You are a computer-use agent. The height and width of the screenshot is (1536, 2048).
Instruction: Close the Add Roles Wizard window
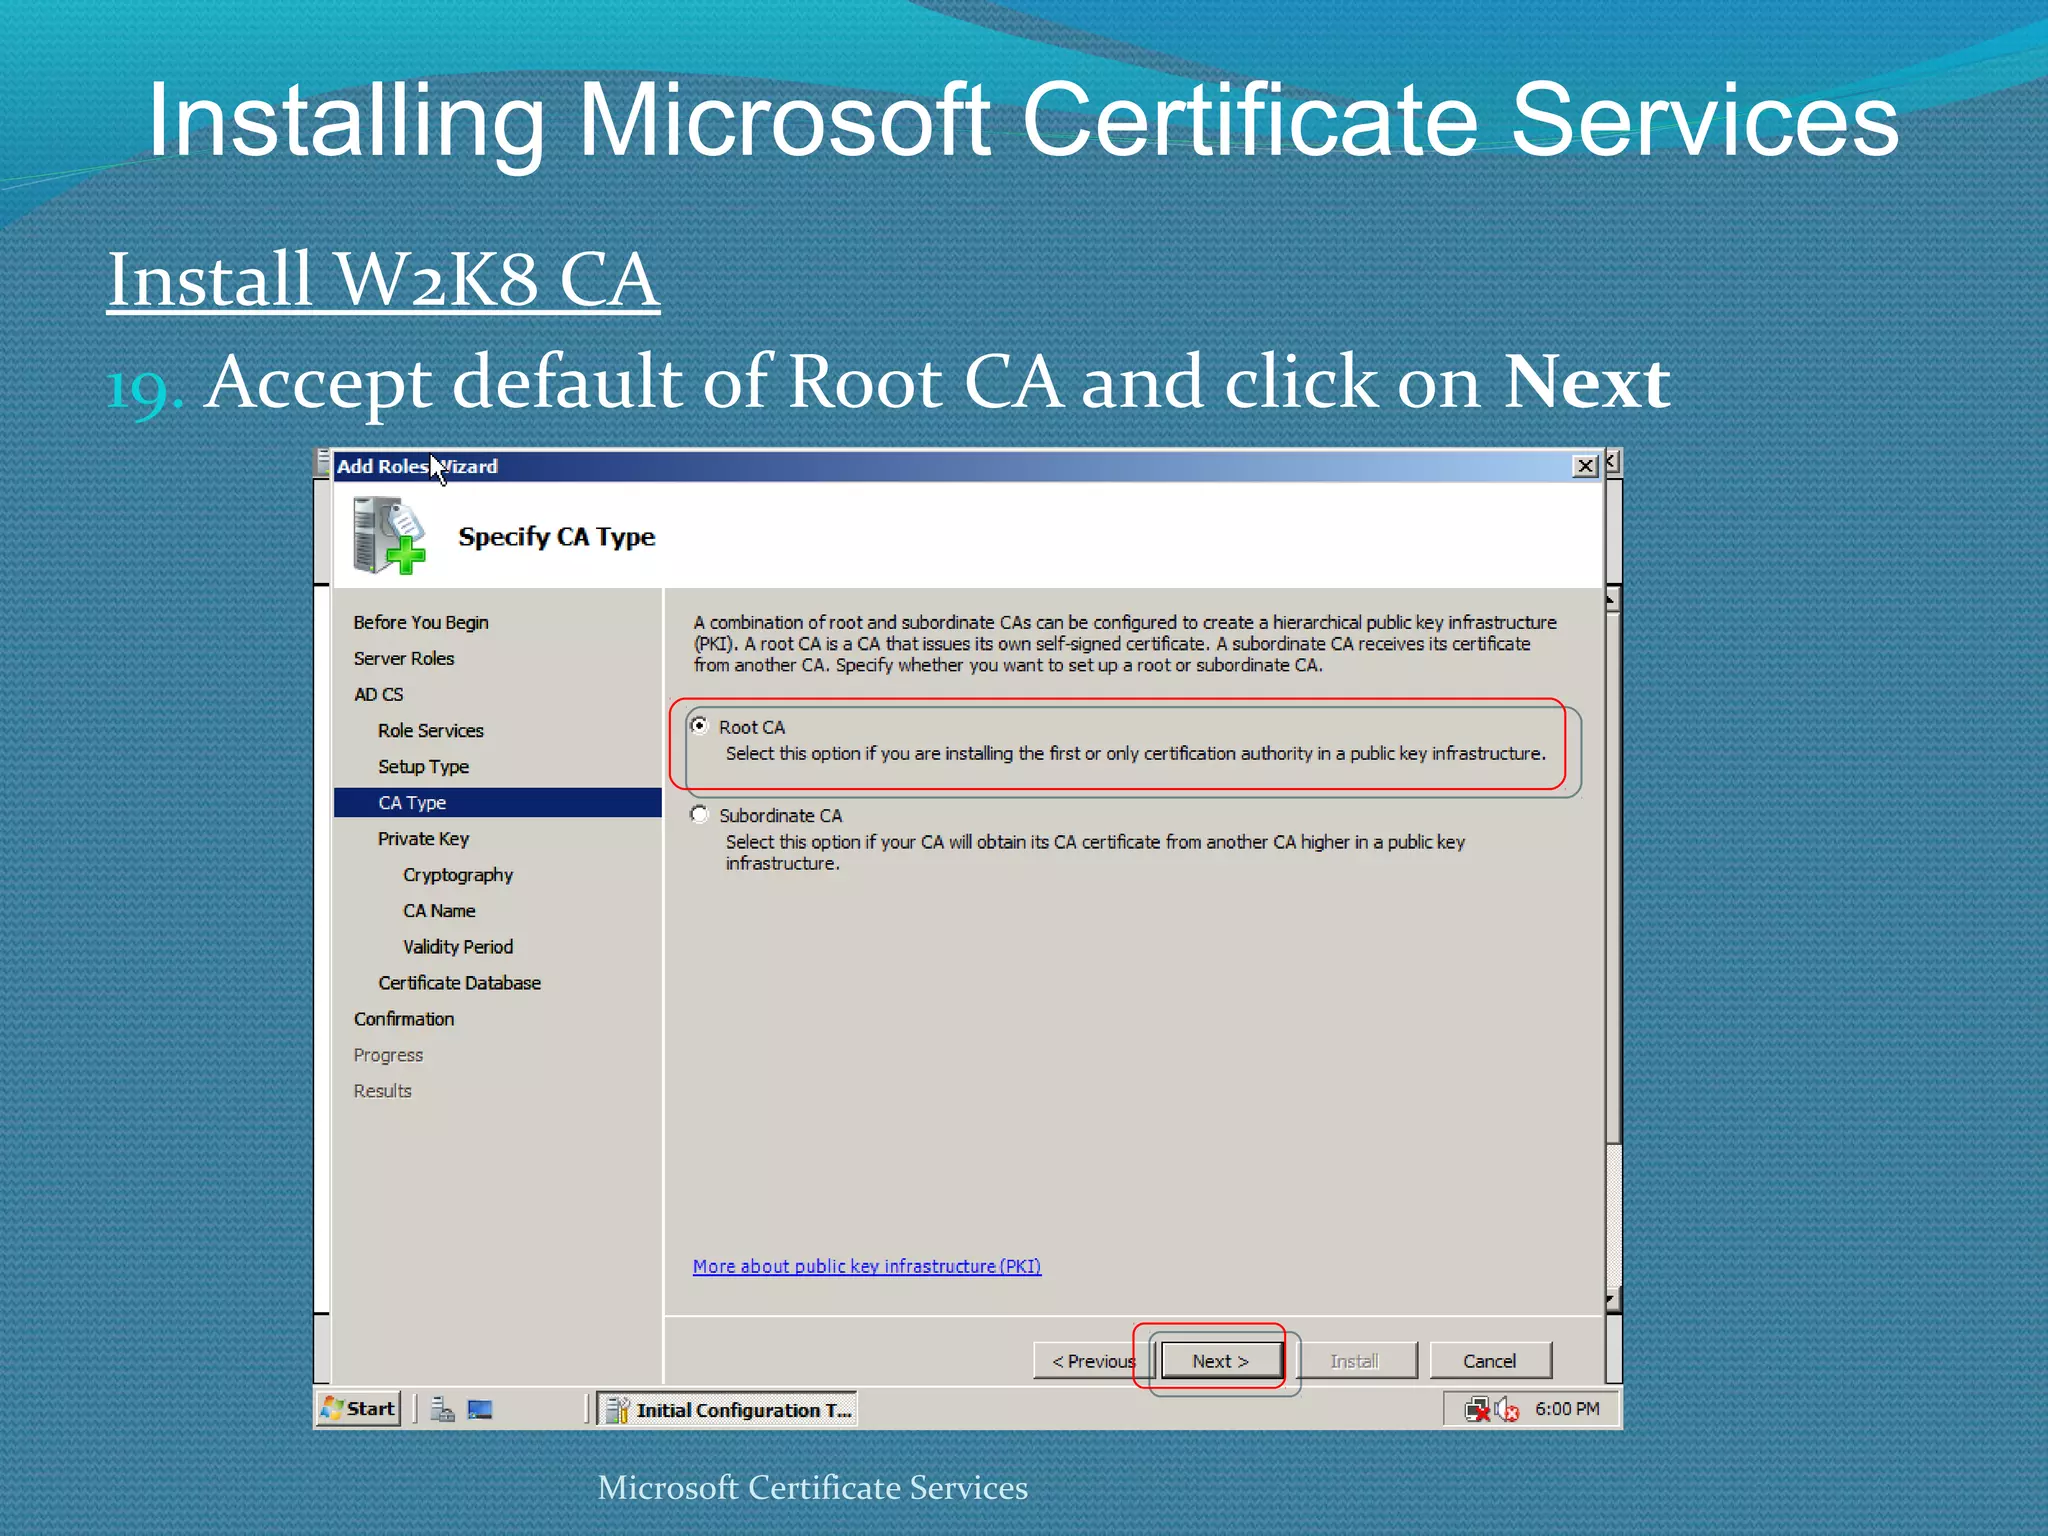pos(1585,466)
